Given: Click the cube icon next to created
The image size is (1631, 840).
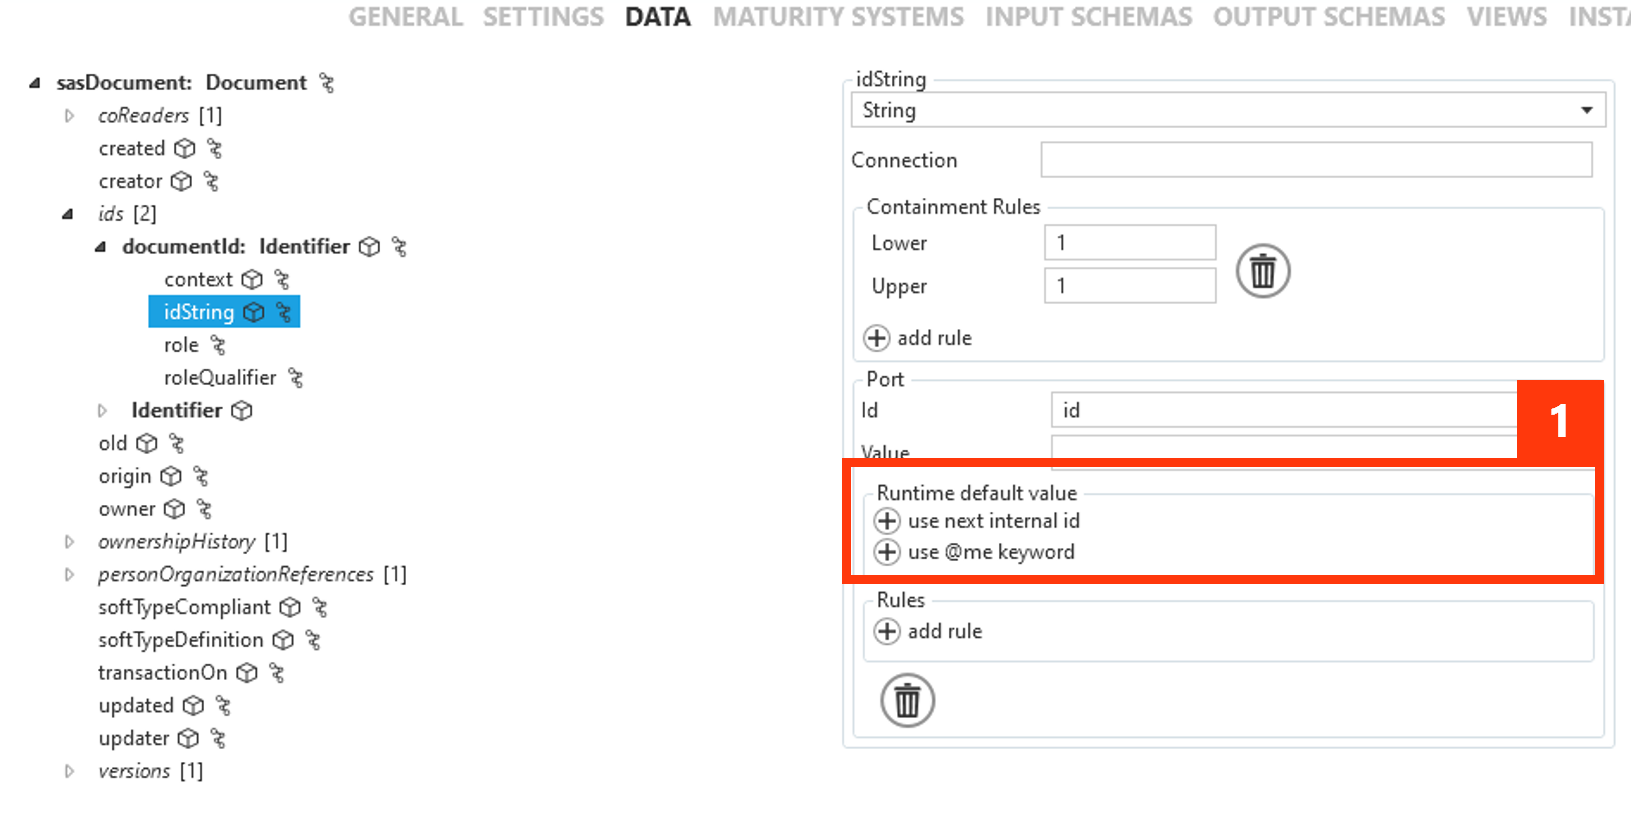Looking at the screenshot, I should [185, 149].
